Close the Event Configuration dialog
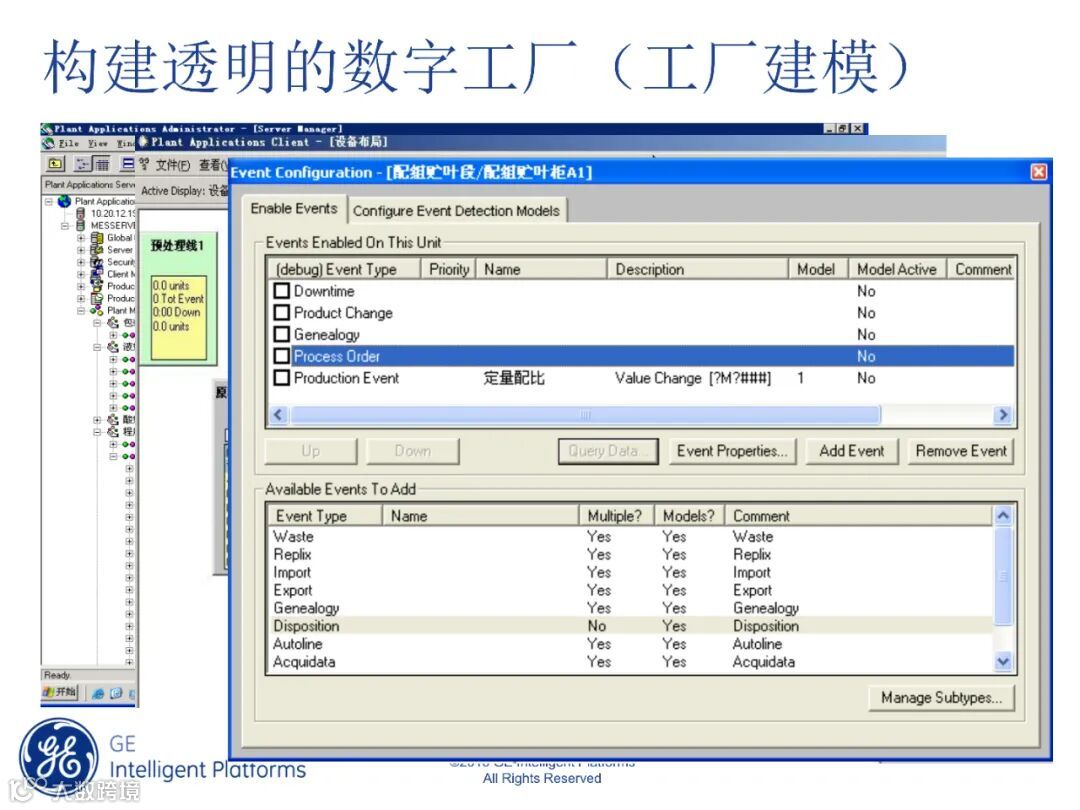 pyautogui.click(x=1038, y=172)
